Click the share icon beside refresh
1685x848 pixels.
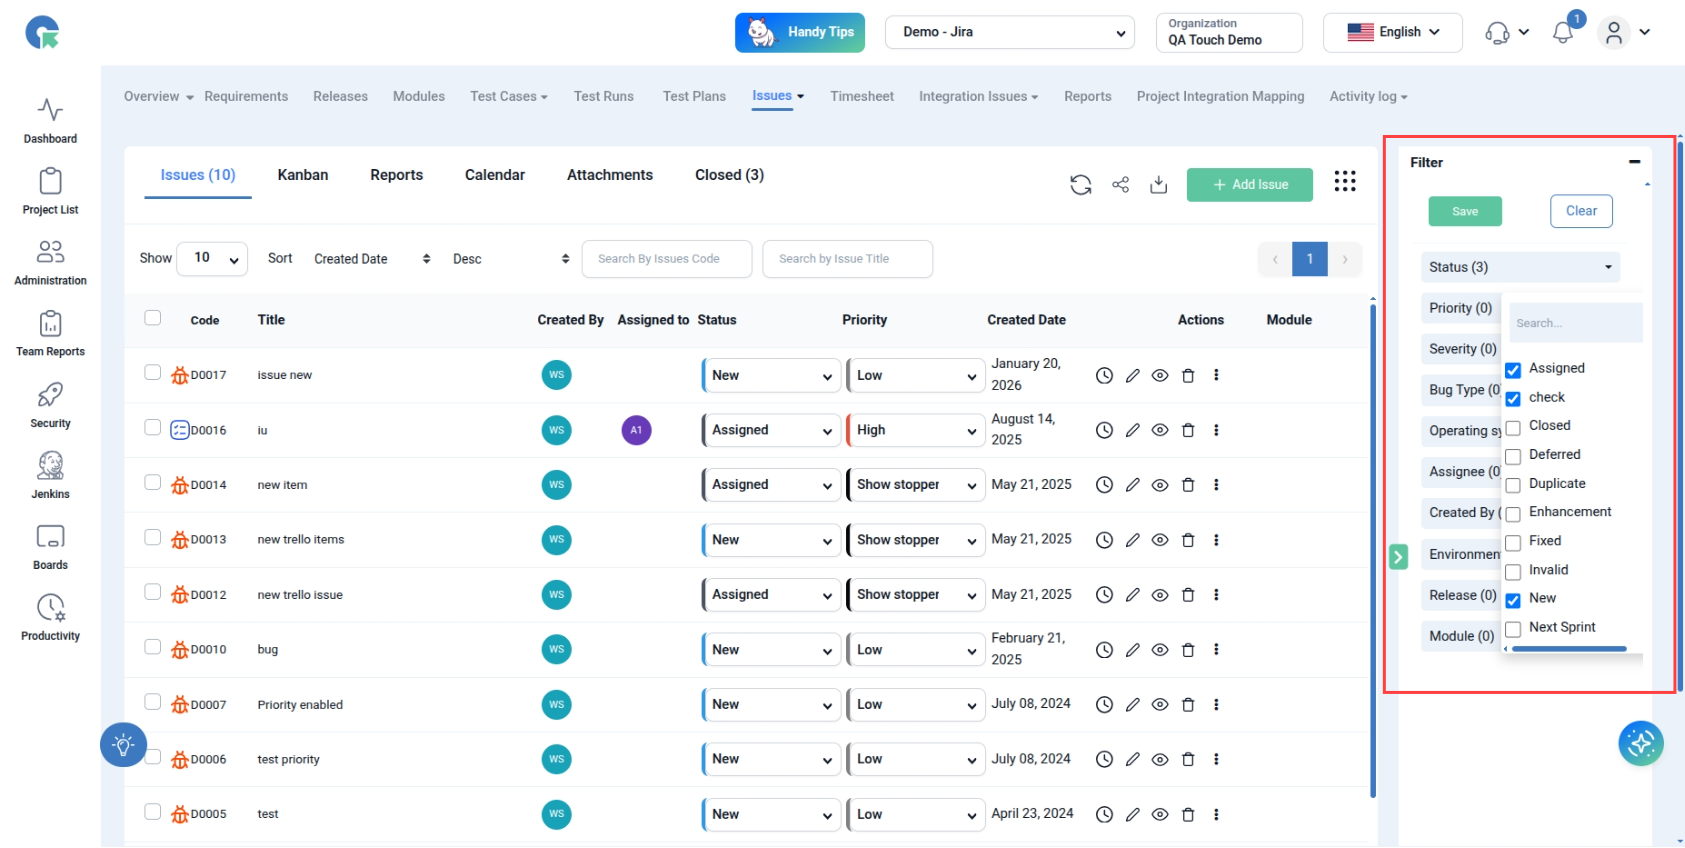click(x=1120, y=185)
